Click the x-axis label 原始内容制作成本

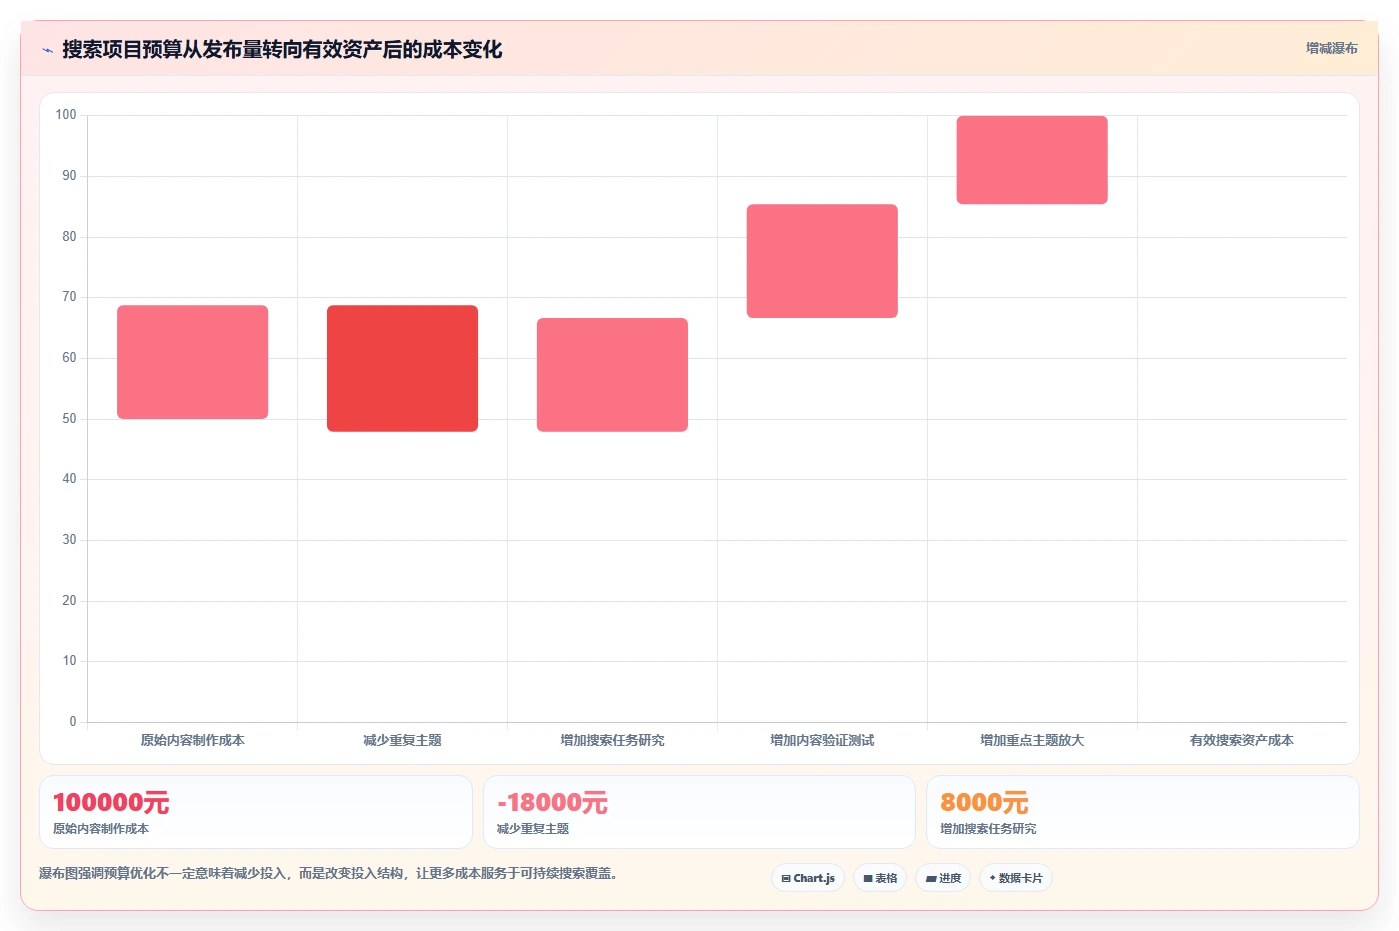coord(192,740)
